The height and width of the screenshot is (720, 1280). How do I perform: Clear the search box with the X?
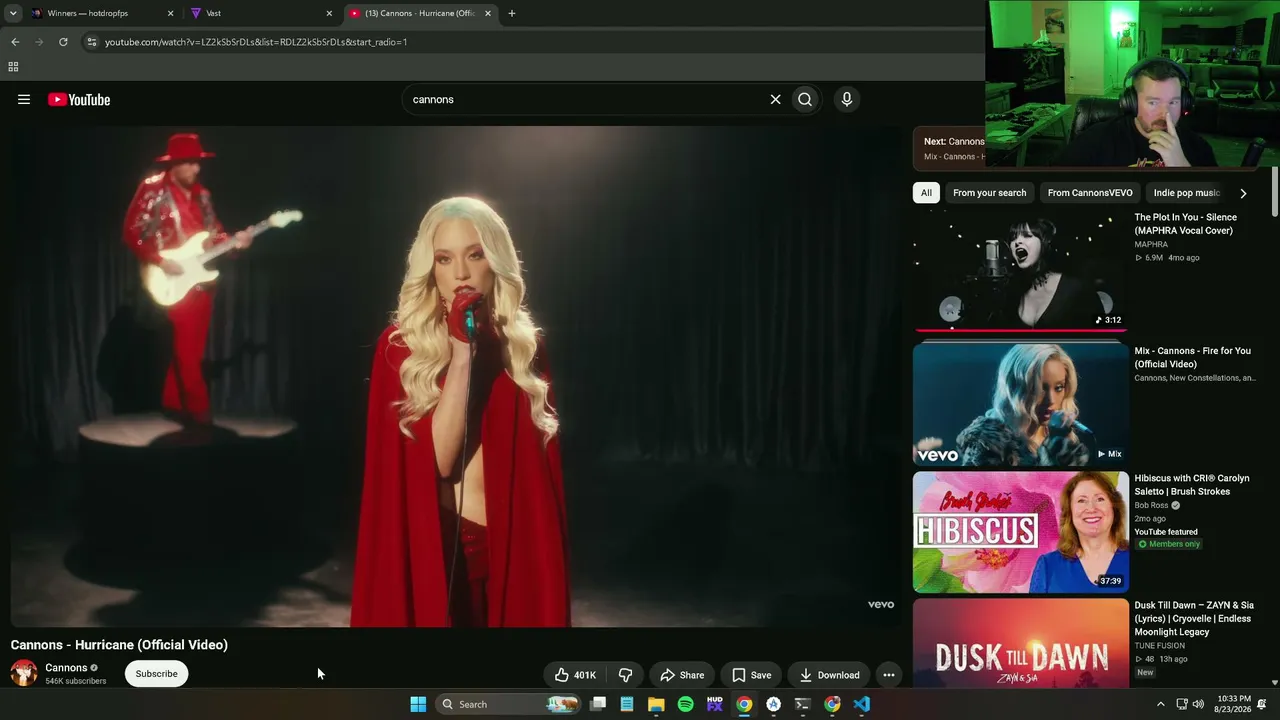[x=775, y=99]
